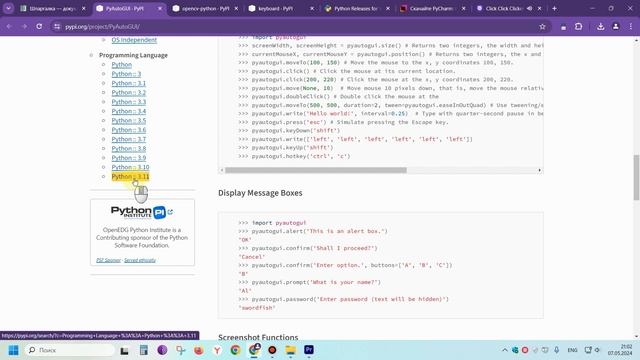Open the tab search dropdown
The width and height of the screenshot is (640, 360).
tap(8, 8)
